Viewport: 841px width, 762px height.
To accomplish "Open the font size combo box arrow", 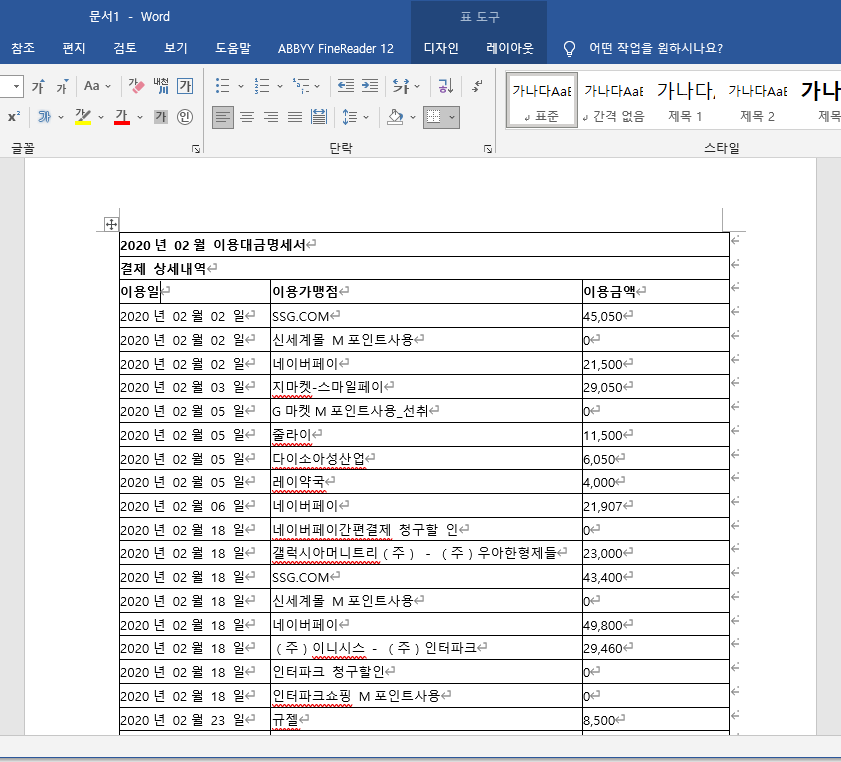I will click(17, 86).
